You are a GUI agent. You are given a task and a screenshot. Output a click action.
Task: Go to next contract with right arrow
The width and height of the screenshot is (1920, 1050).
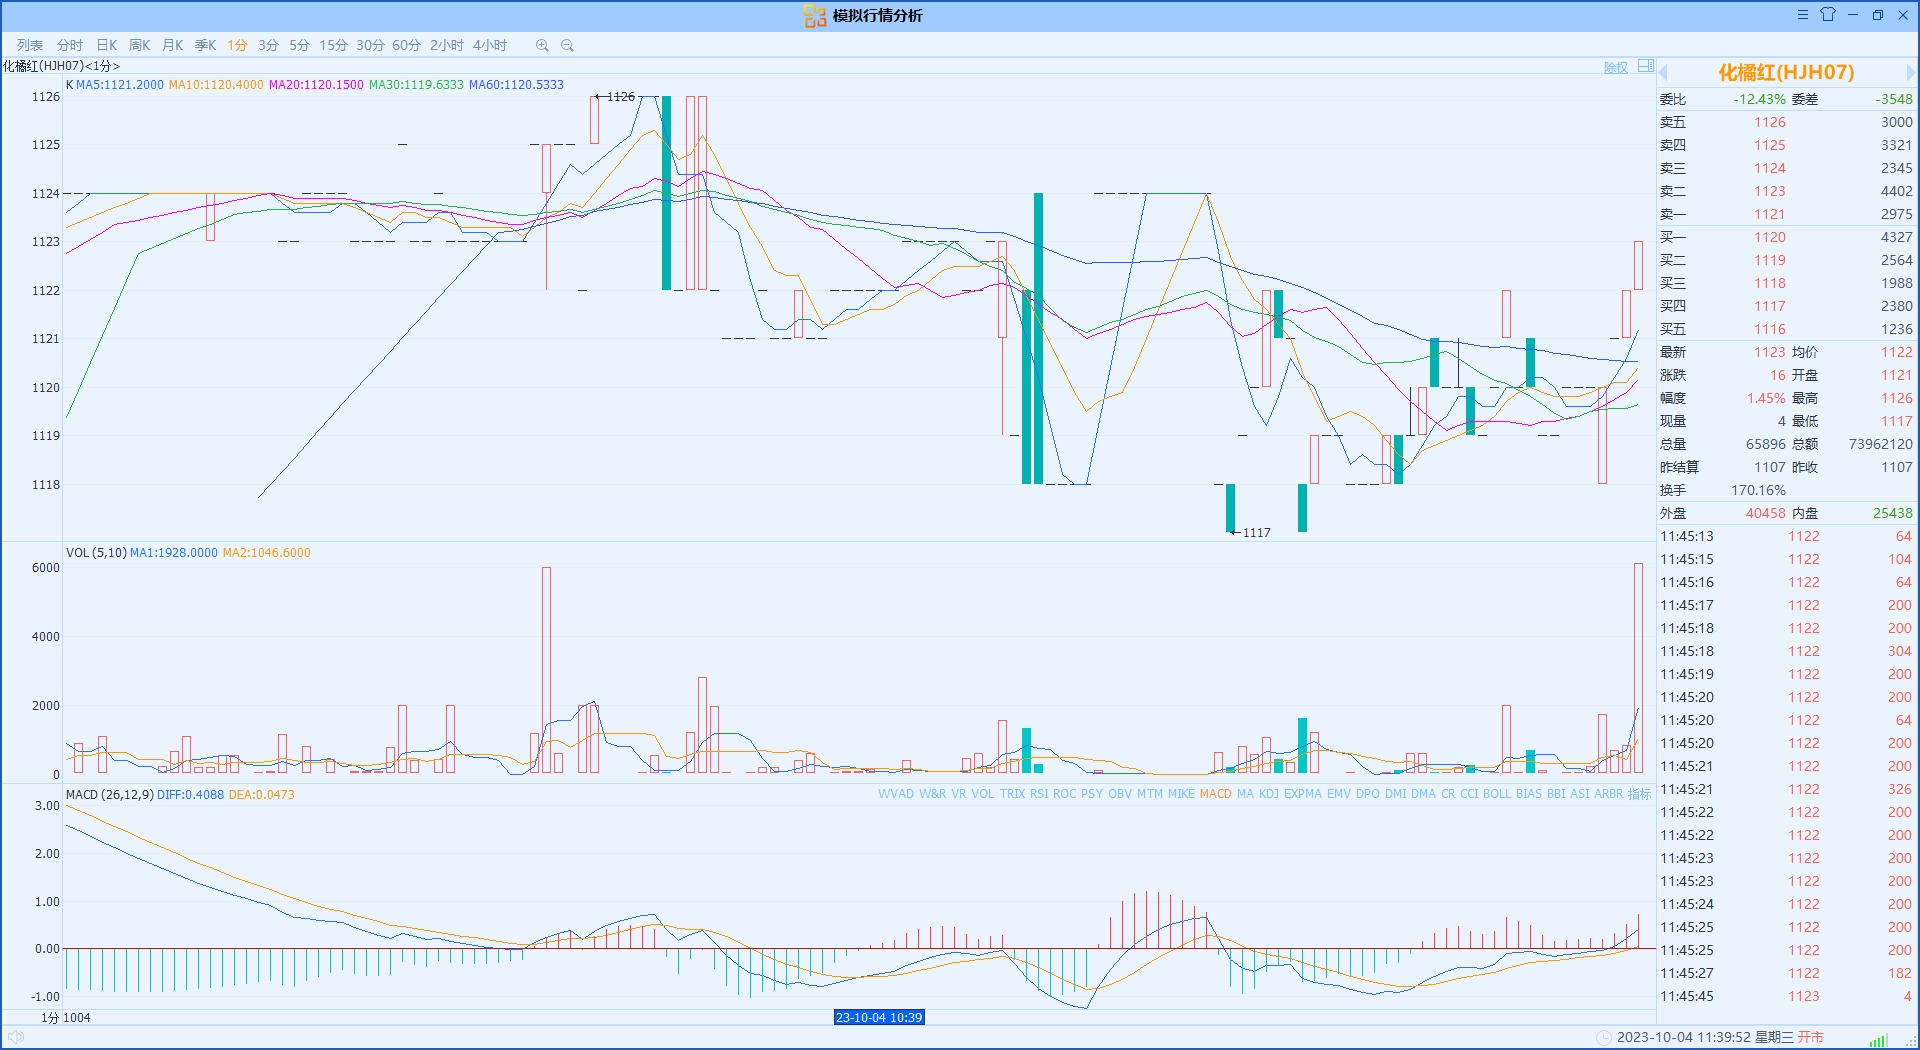click(x=1910, y=72)
